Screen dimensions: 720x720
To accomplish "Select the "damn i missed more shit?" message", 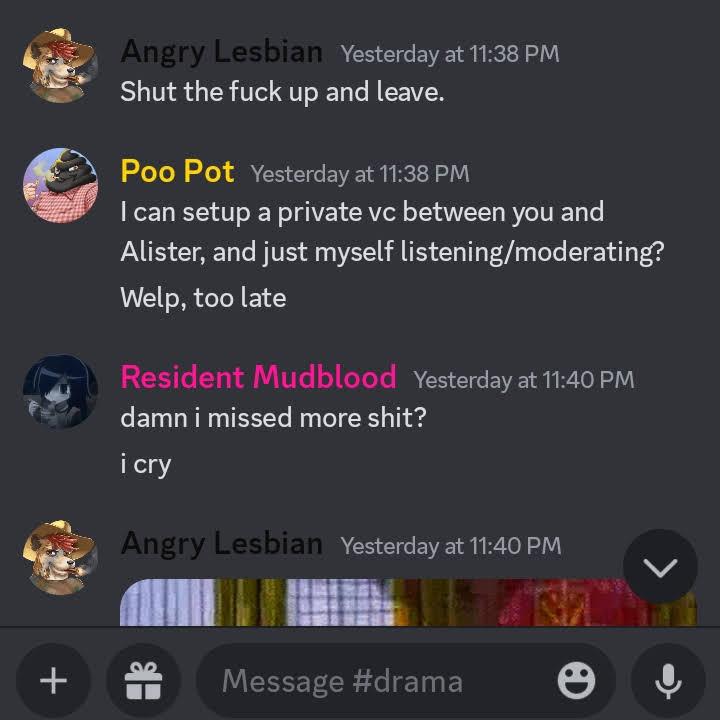I will [x=274, y=418].
